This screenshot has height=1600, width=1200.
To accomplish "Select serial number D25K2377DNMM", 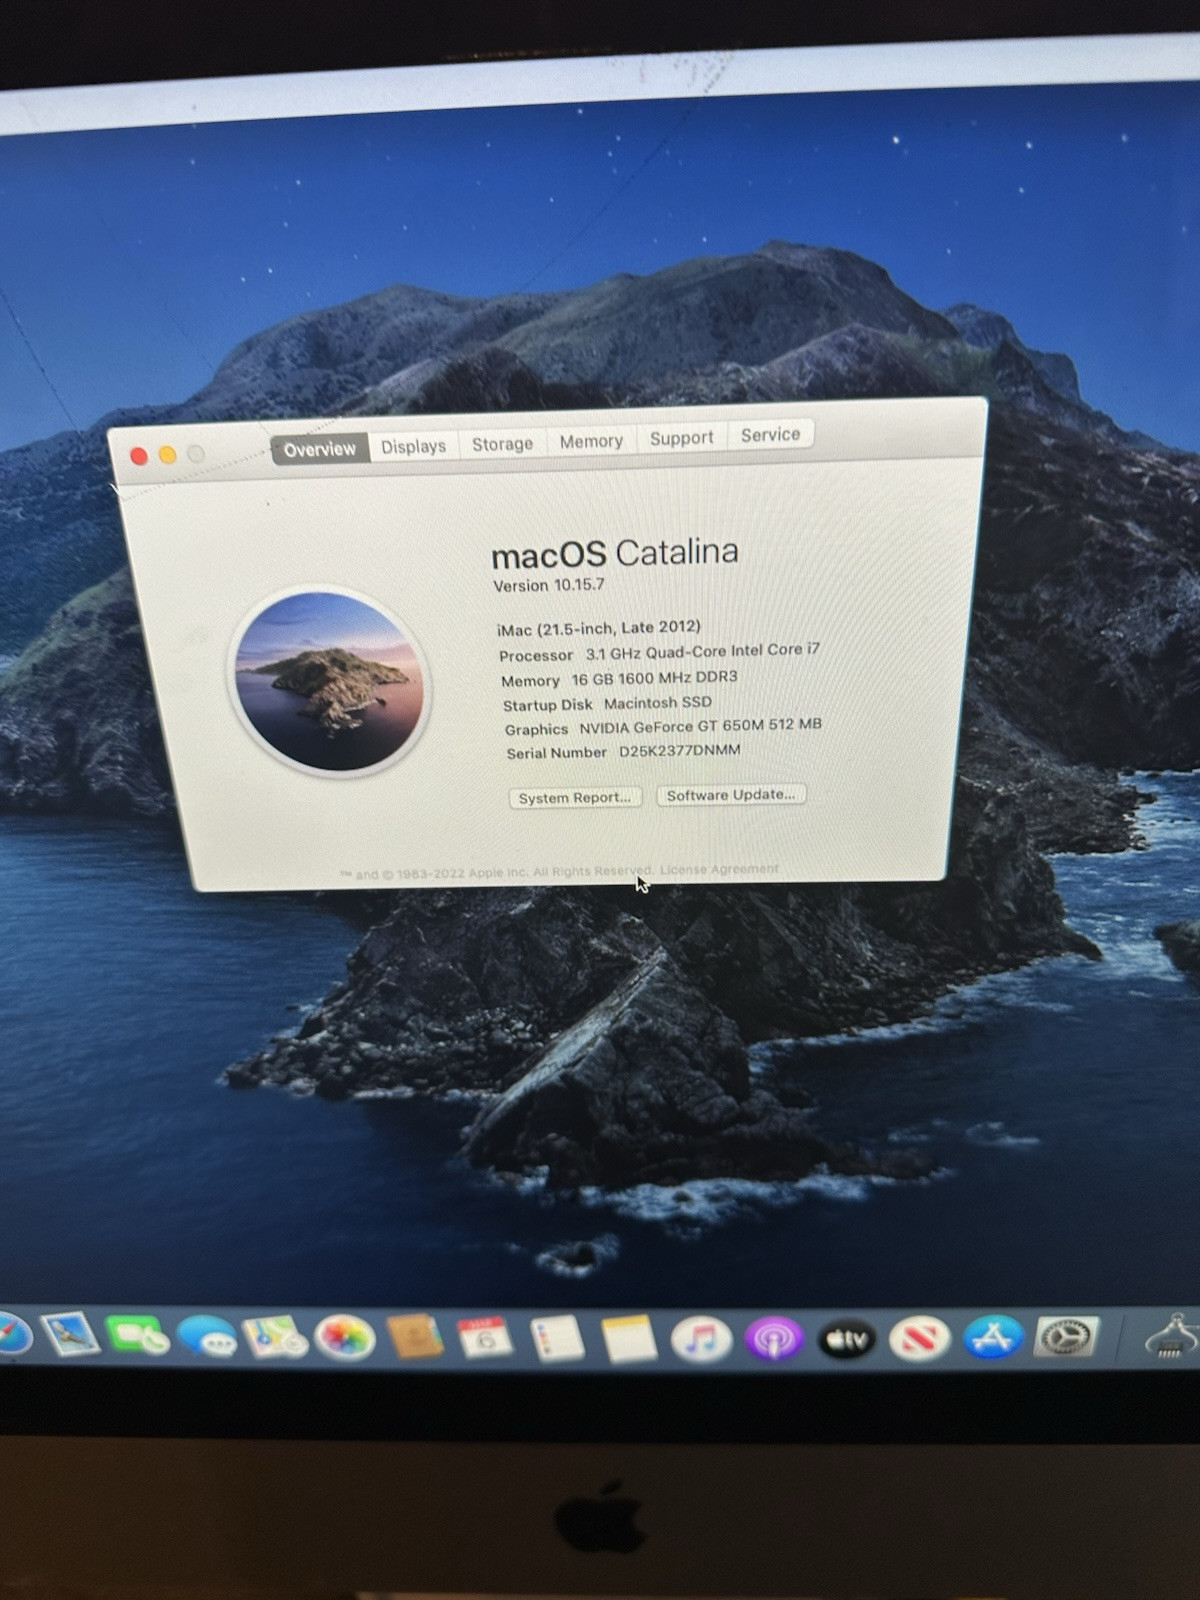I will pyautogui.click(x=679, y=751).
